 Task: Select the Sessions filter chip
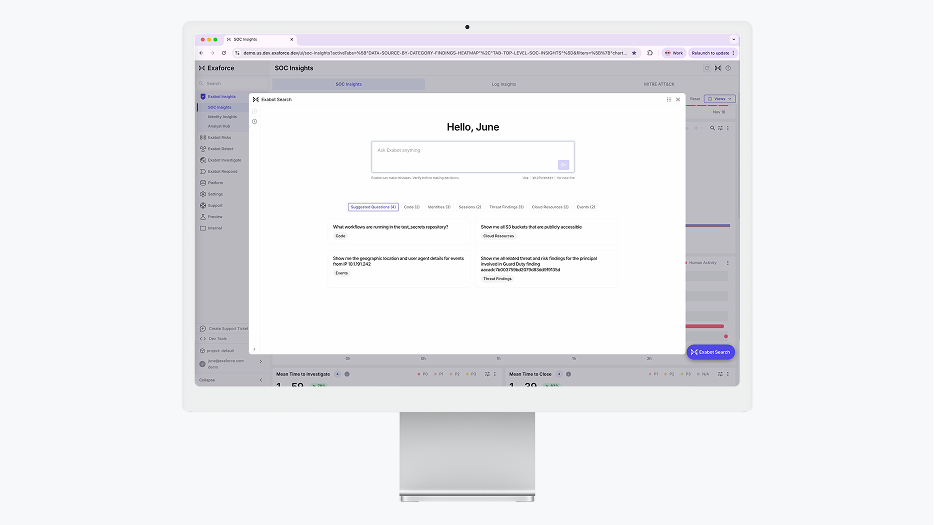coord(470,207)
